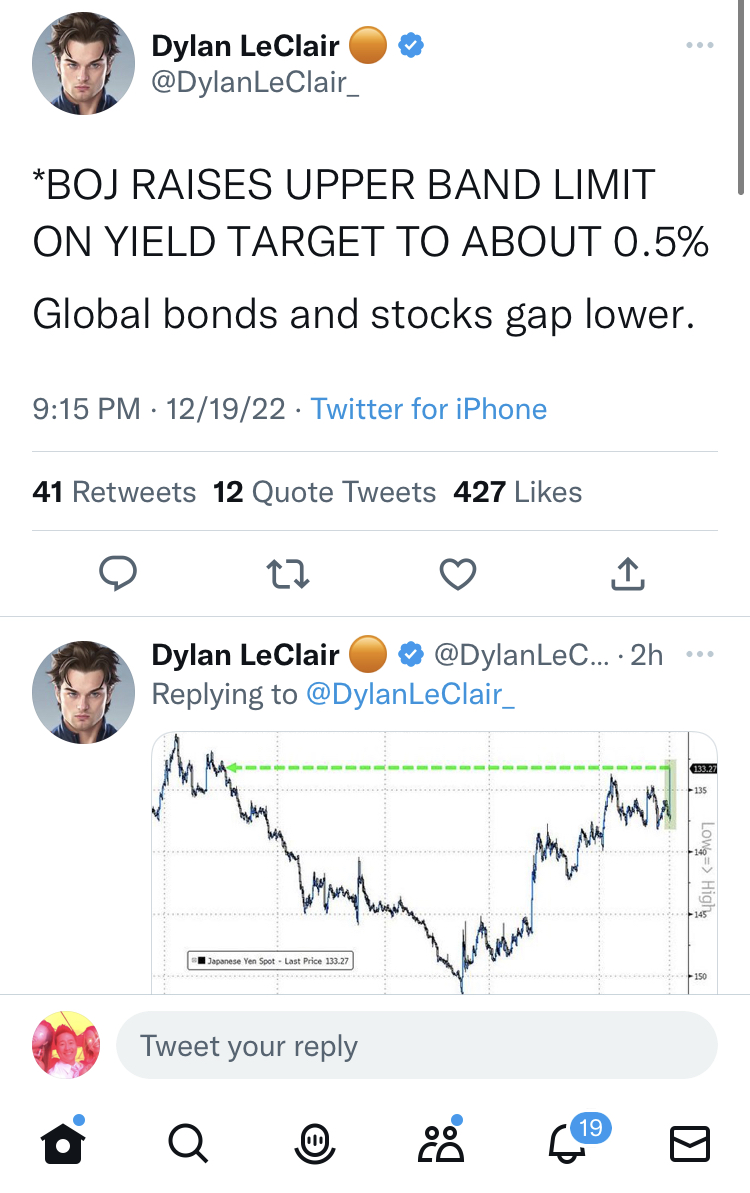Open more options on reply tweet
The image size is (750, 1193).
point(699,655)
